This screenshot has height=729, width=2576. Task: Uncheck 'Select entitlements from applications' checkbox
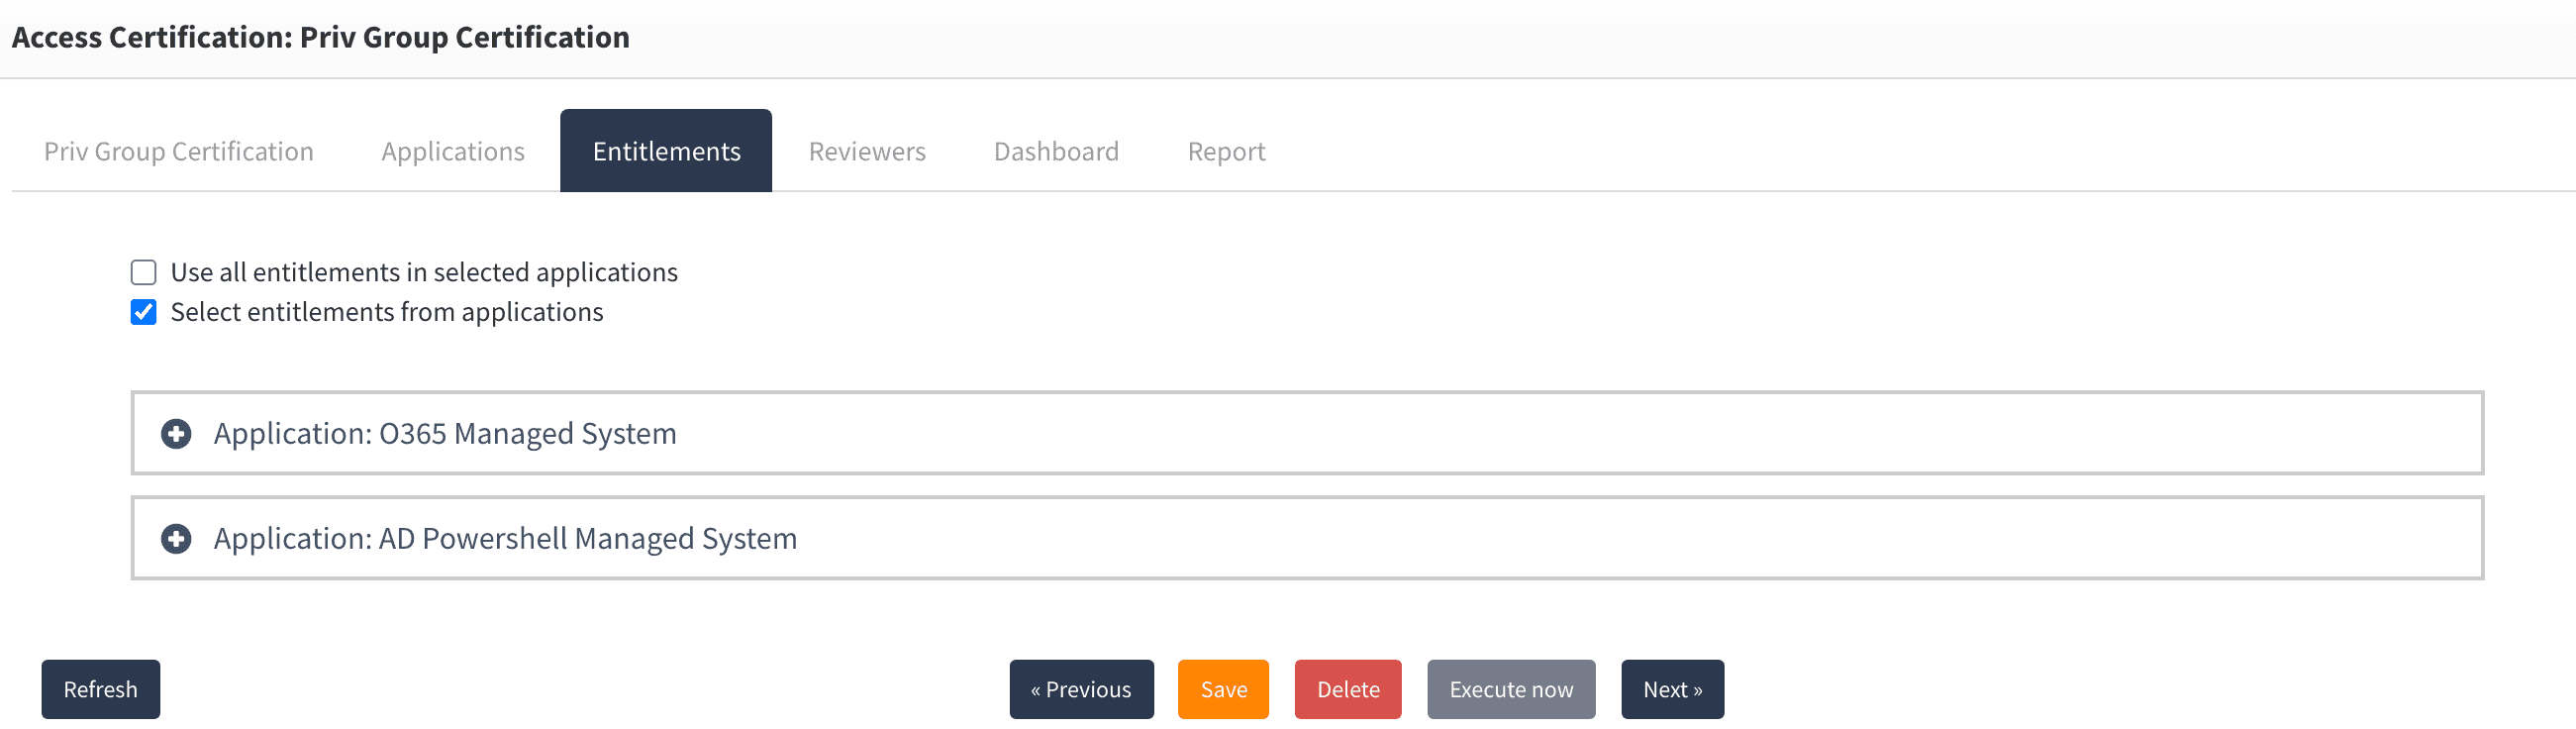pos(144,313)
